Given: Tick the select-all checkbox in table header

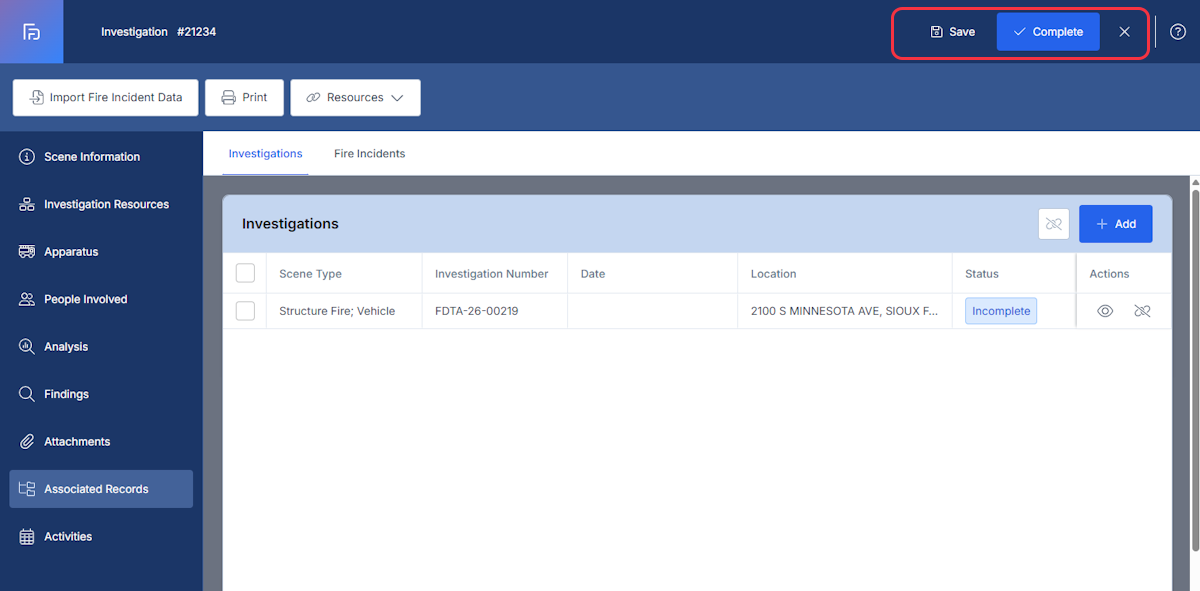Looking at the screenshot, I should pyautogui.click(x=245, y=273).
